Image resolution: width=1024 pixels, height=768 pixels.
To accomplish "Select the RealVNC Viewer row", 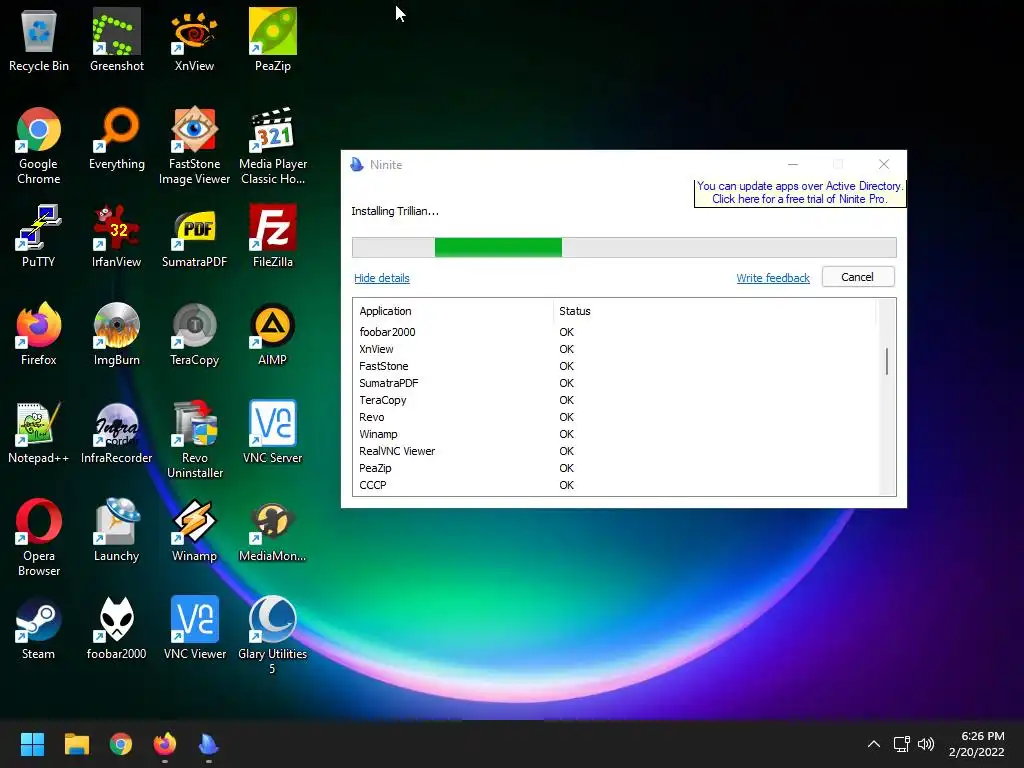I will 616,451.
